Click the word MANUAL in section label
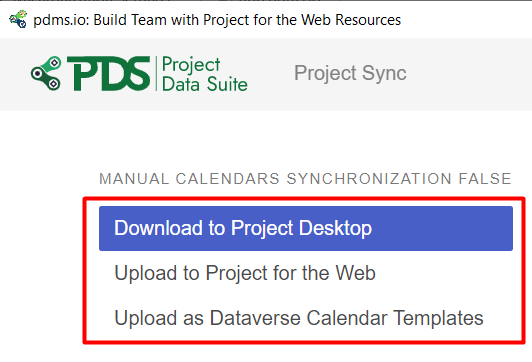Screen dimensions: 532x362 coord(134,179)
